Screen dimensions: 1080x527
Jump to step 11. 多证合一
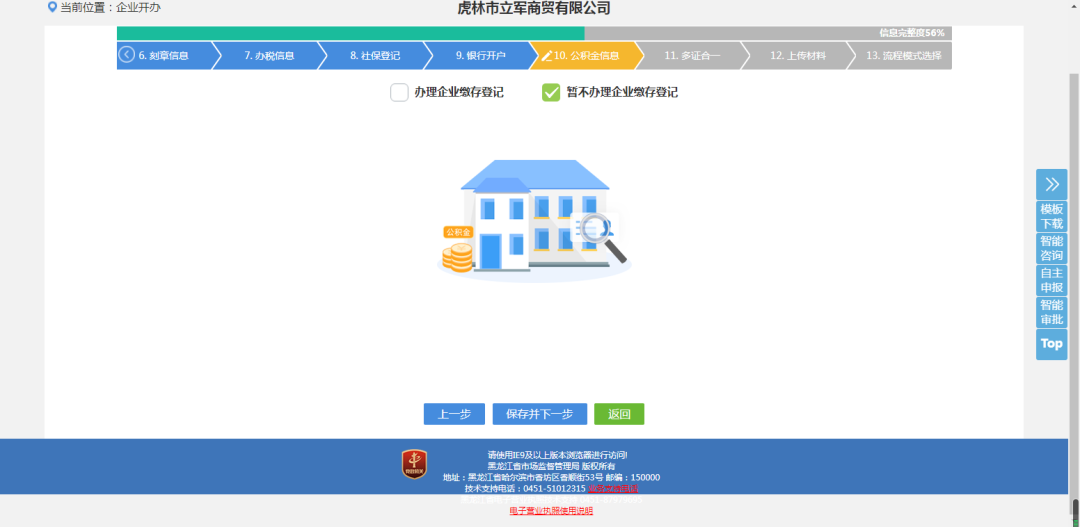(692, 56)
